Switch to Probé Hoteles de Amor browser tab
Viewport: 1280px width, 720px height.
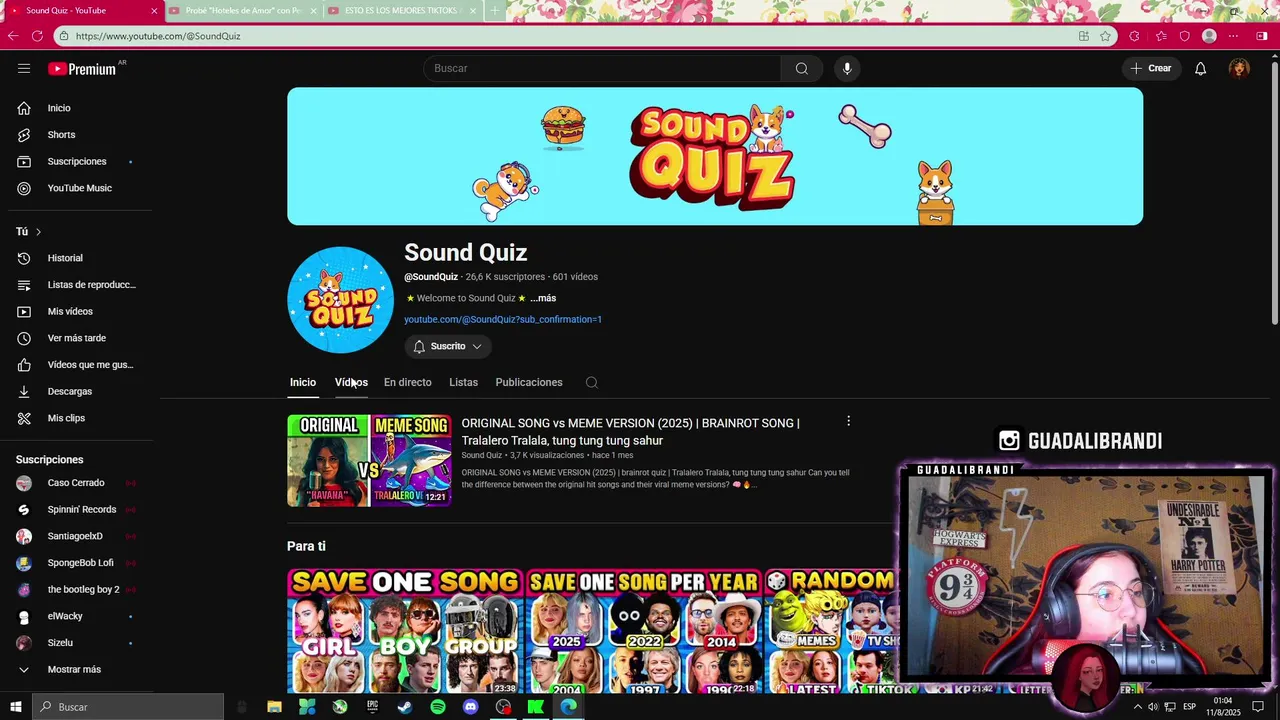pos(242,11)
